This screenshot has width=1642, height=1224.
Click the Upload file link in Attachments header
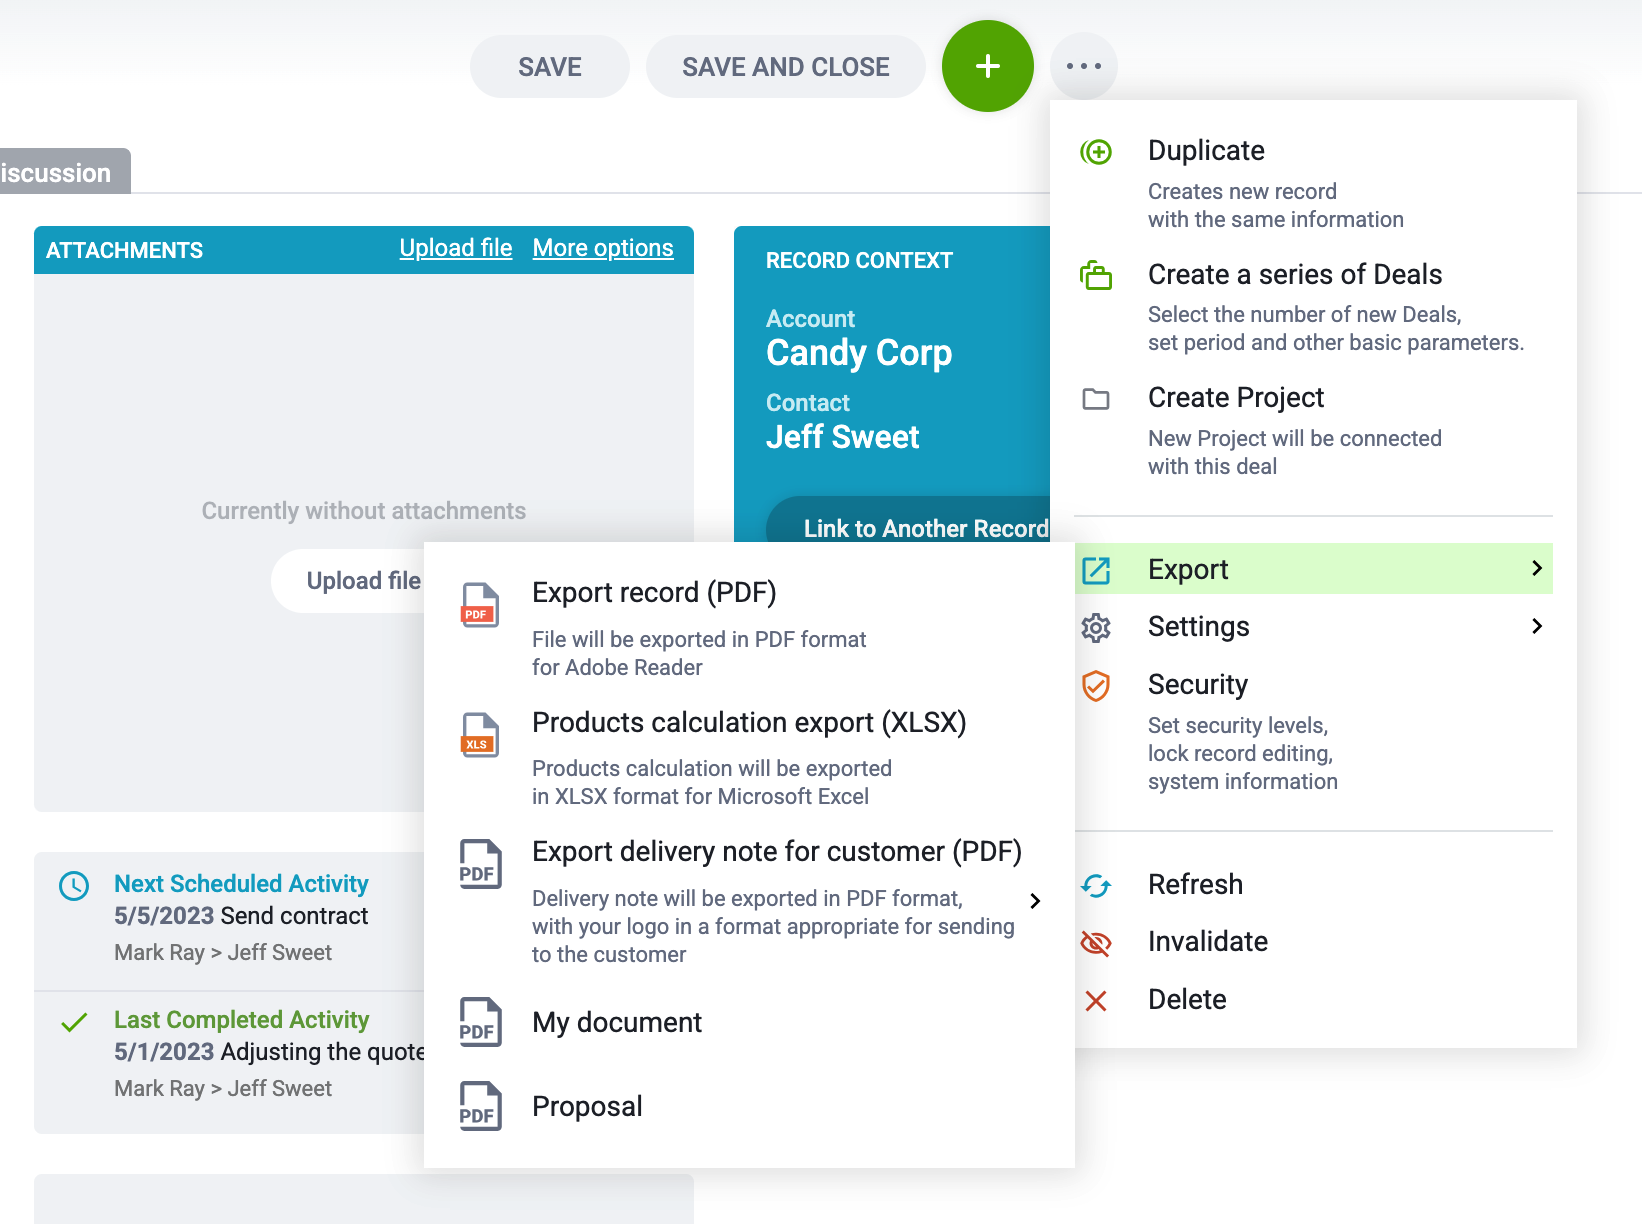coord(456,248)
